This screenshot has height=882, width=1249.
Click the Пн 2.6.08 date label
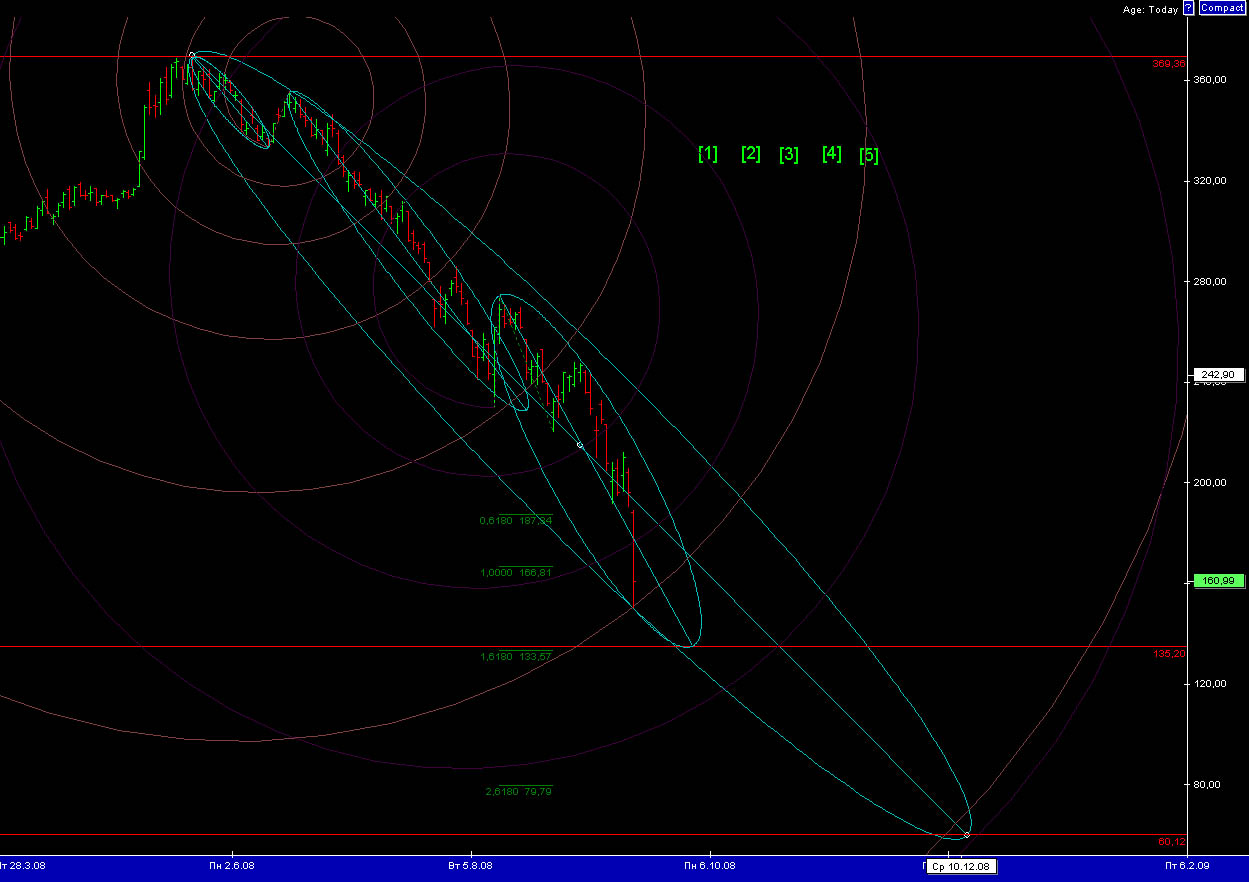point(232,866)
